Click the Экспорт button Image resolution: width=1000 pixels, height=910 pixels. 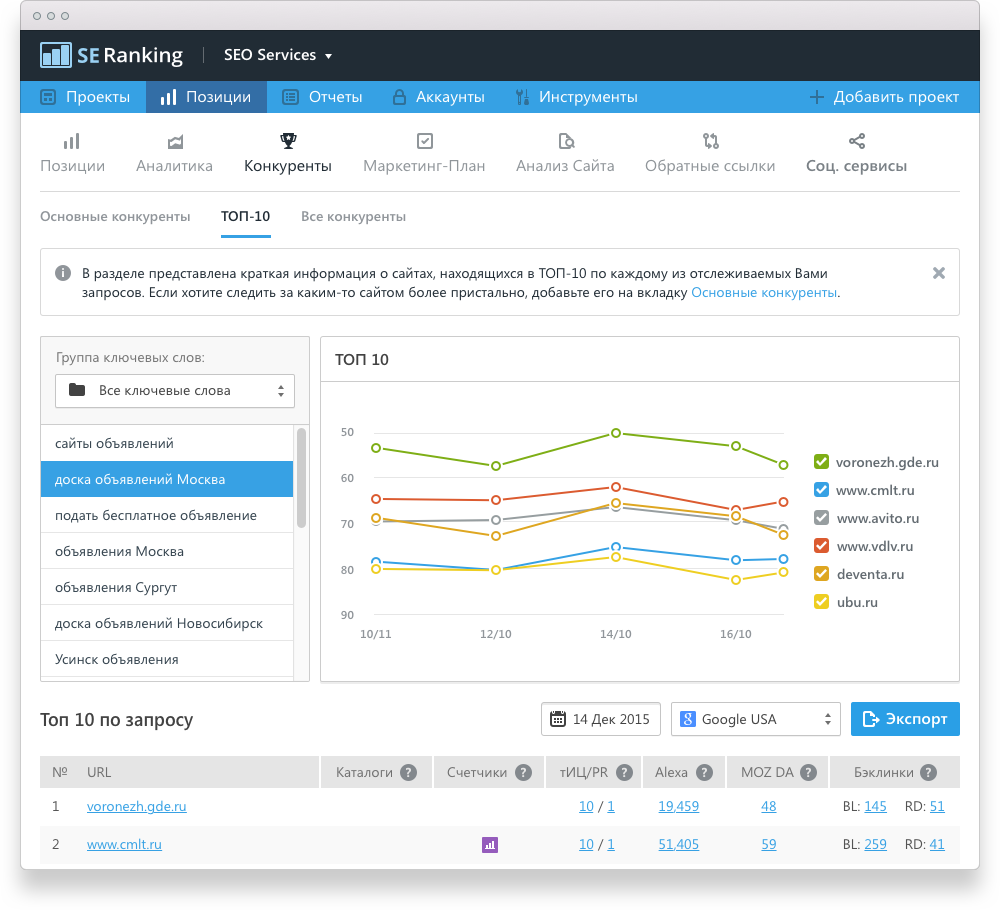point(905,719)
